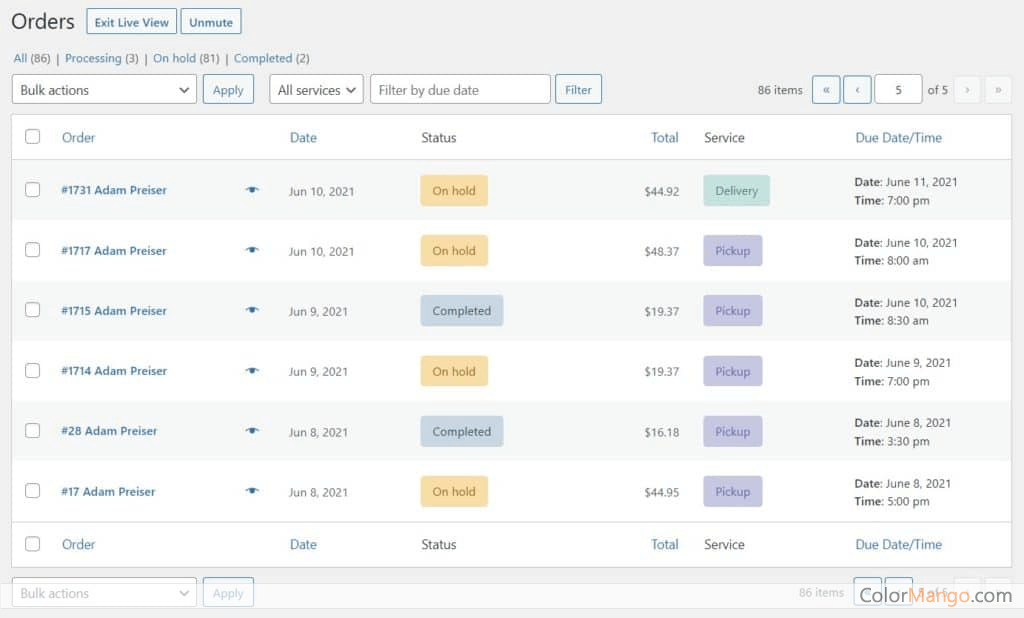
Task: Jump to the last page with the double-right arrow
Action: point(998,89)
